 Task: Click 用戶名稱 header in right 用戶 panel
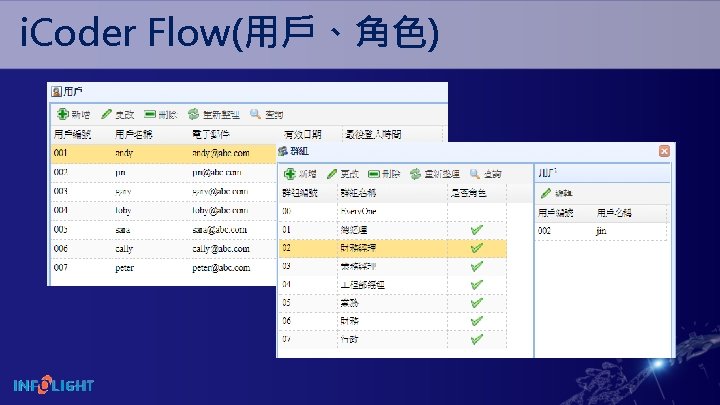pos(614,213)
